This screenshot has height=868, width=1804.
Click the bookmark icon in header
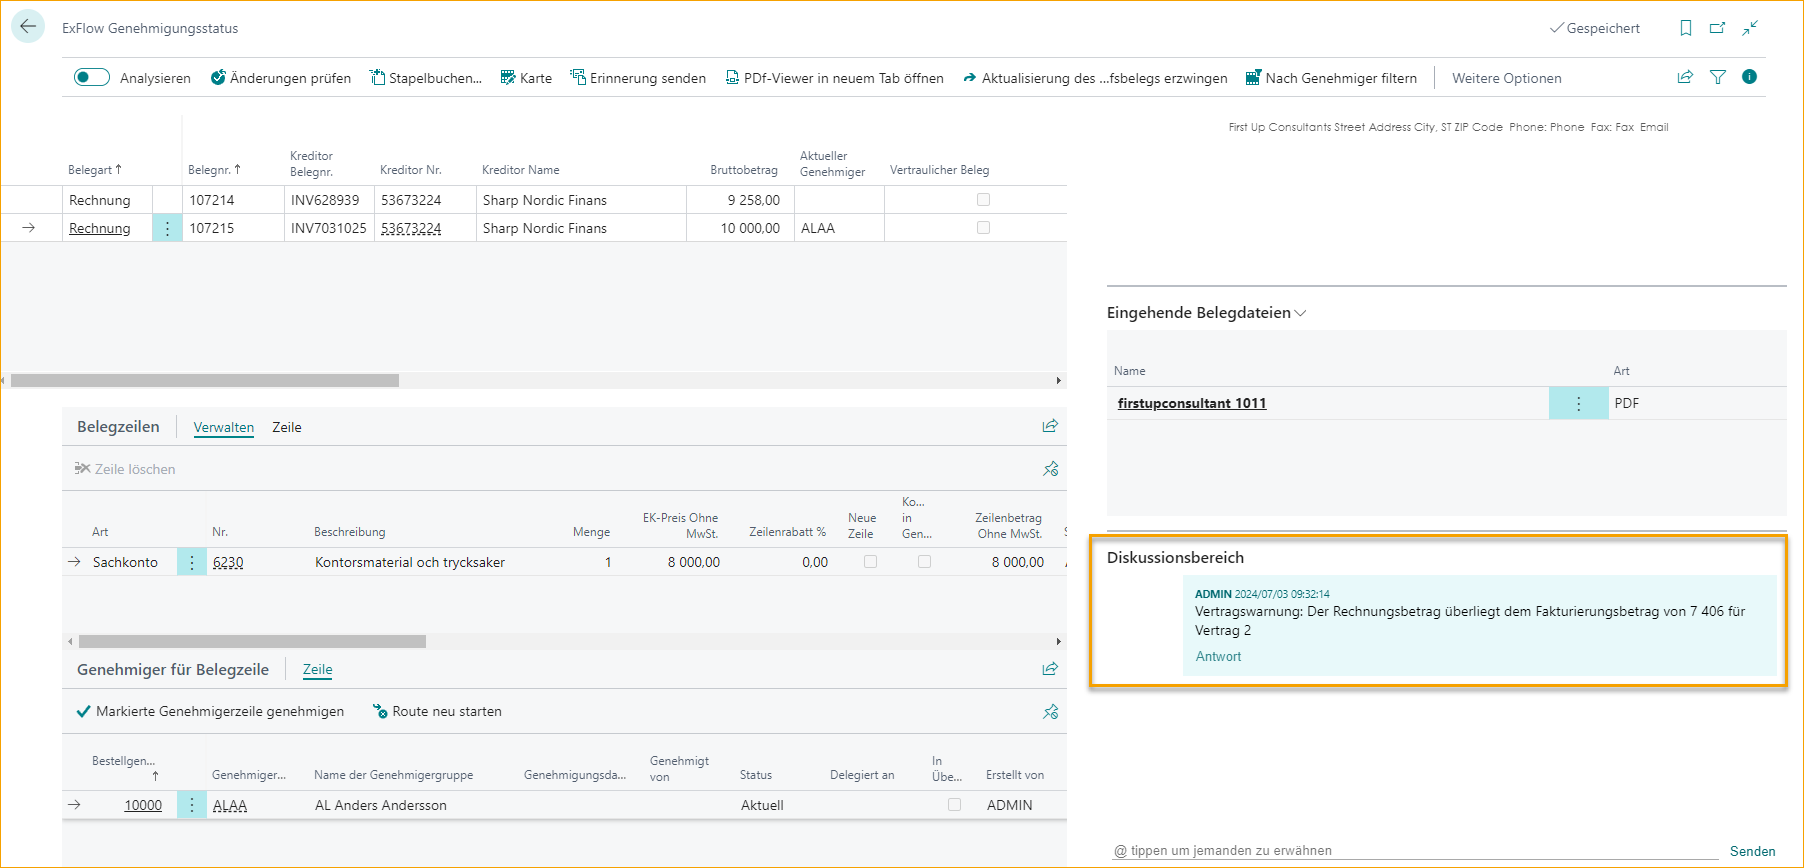pyautogui.click(x=1686, y=28)
